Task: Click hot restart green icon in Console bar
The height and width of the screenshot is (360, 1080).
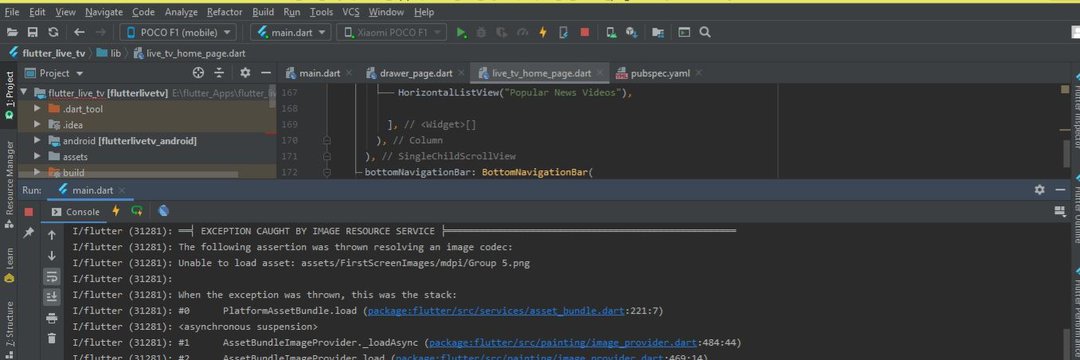Action: coord(137,211)
